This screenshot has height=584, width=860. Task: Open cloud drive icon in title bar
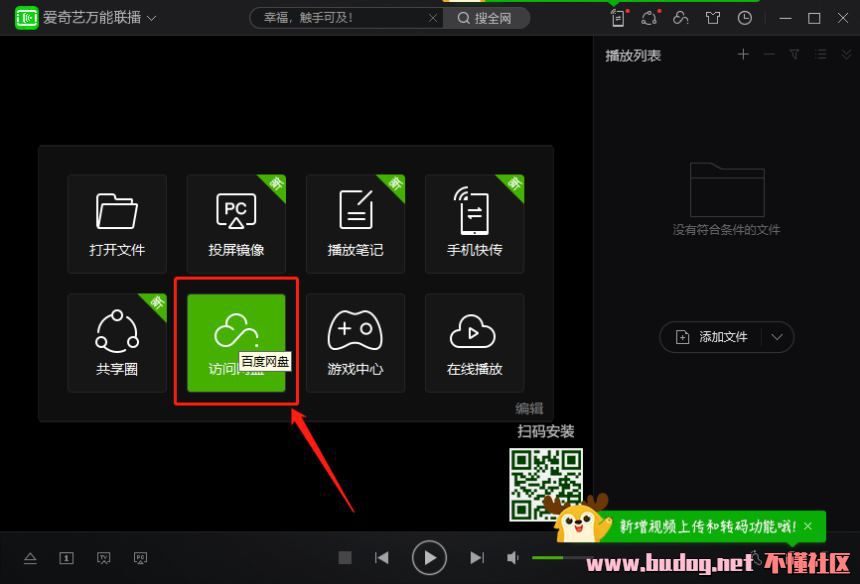tap(681, 18)
